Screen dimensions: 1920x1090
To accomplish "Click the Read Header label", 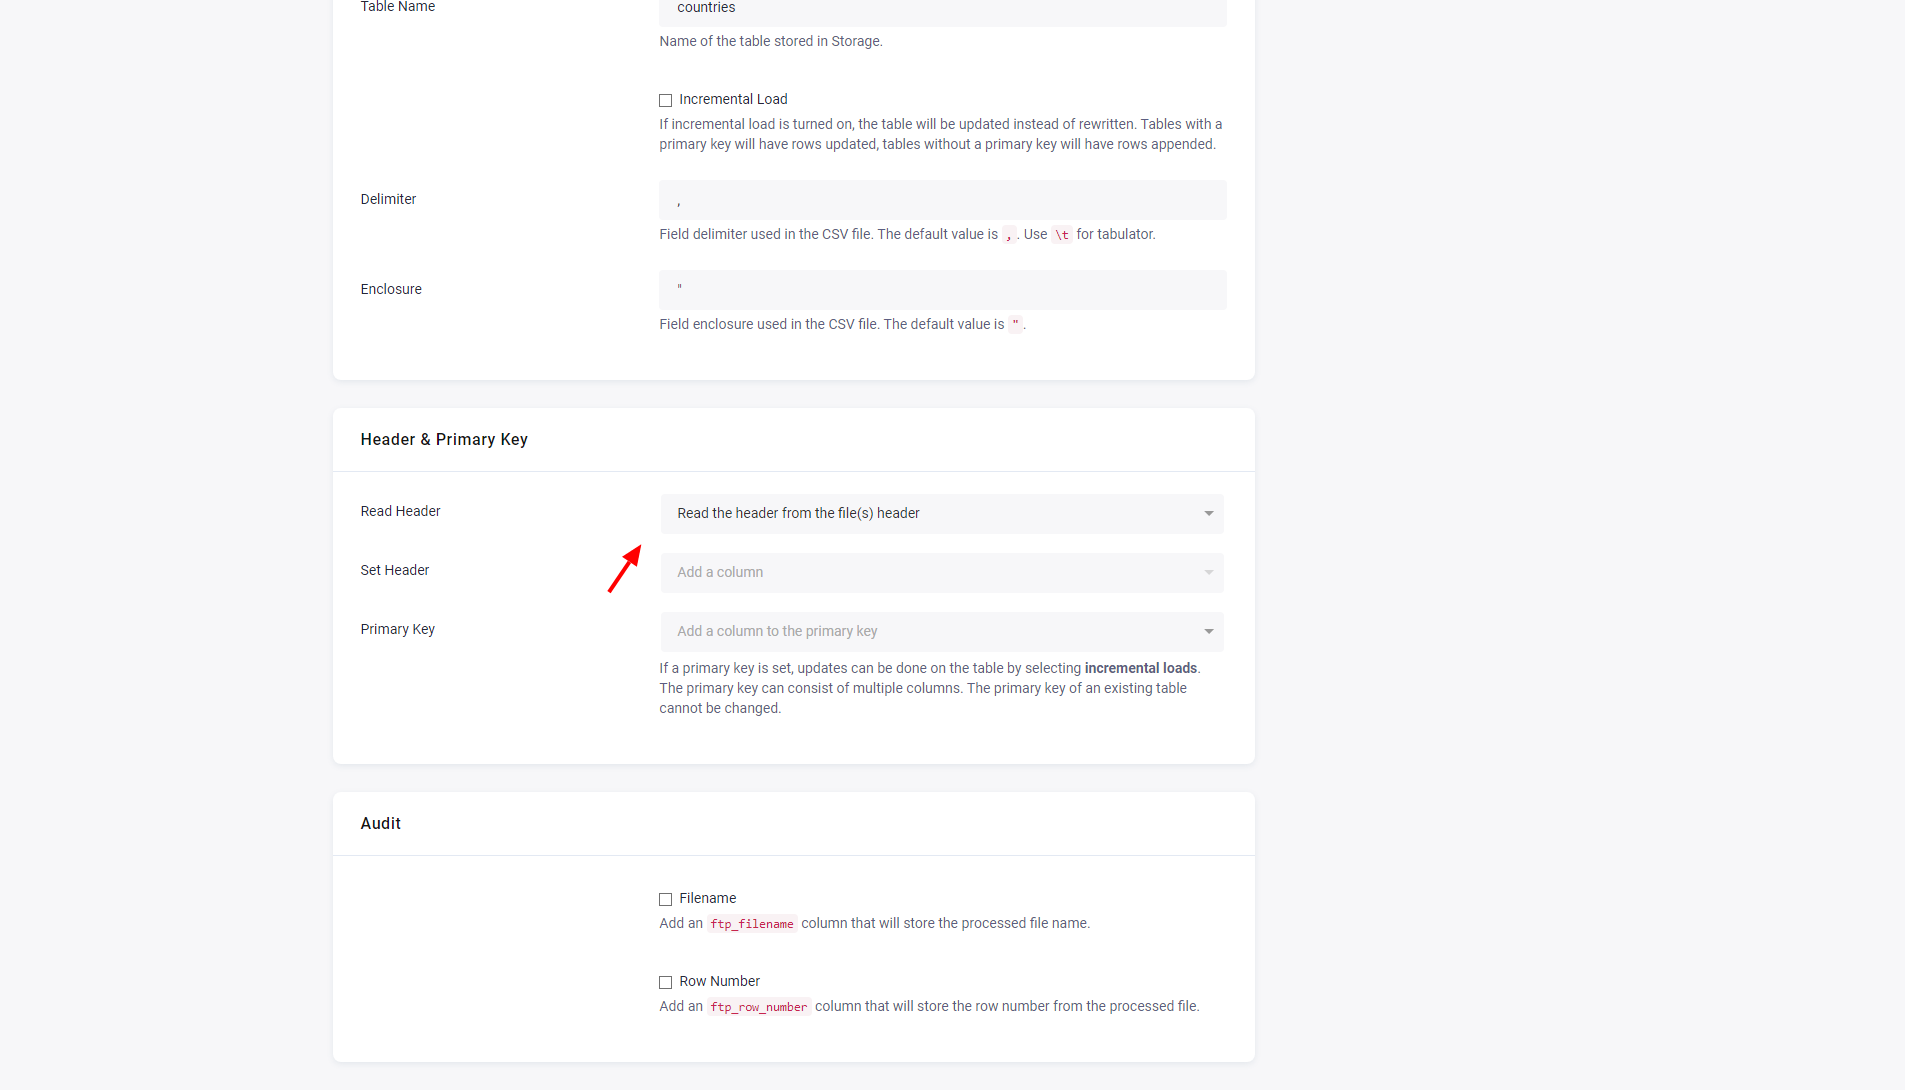I will click(x=400, y=512).
